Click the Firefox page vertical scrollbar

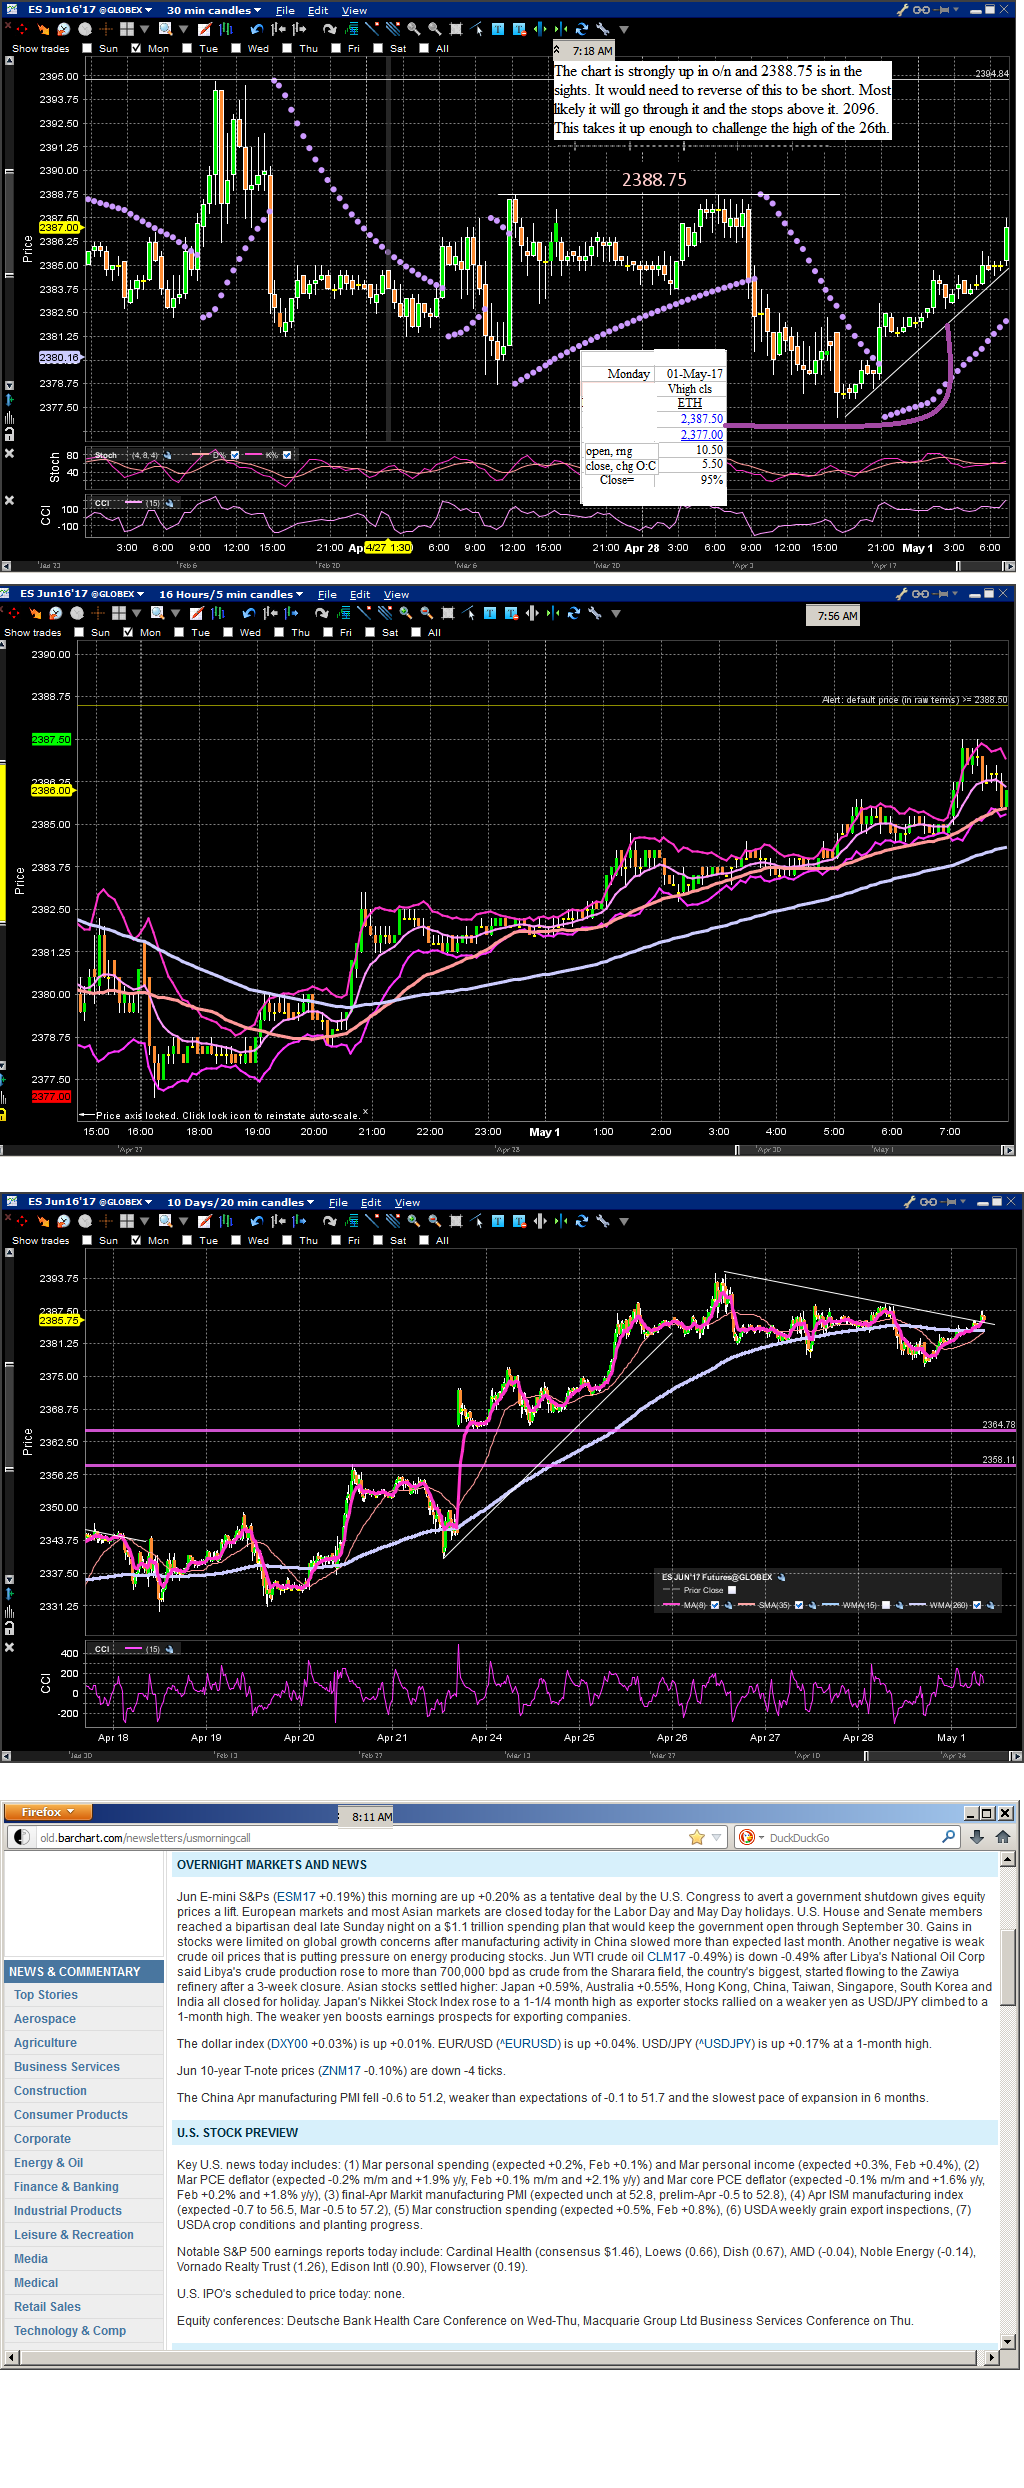[x=1008, y=2098]
